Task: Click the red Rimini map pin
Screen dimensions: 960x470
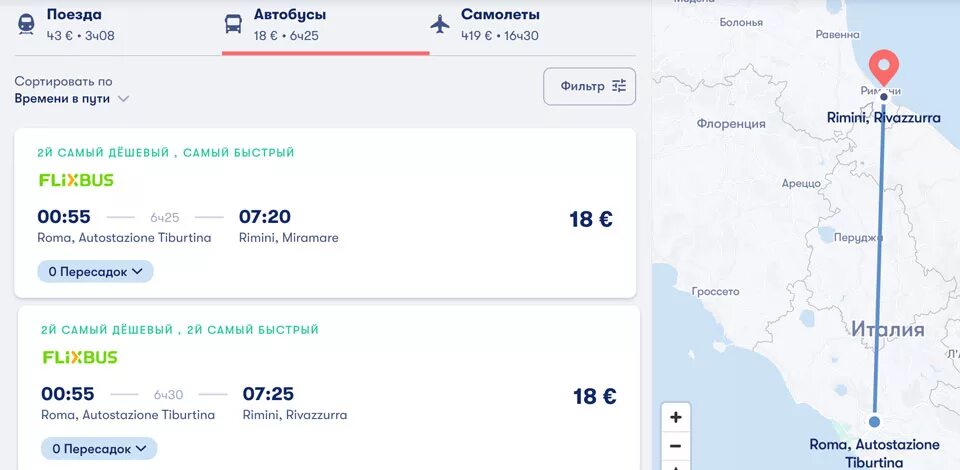Action: (883, 68)
